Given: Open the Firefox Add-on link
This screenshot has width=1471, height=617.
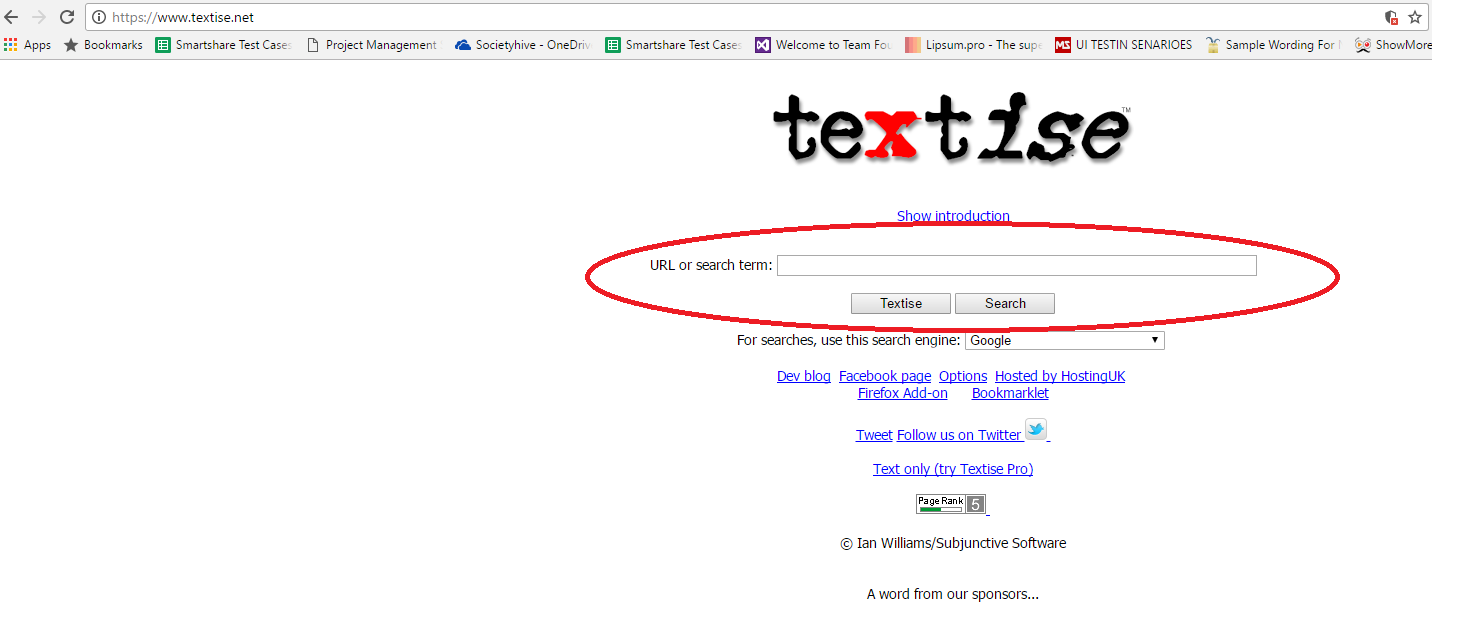Looking at the screenshot, I should pyautogui.click(x=903, y=393).
